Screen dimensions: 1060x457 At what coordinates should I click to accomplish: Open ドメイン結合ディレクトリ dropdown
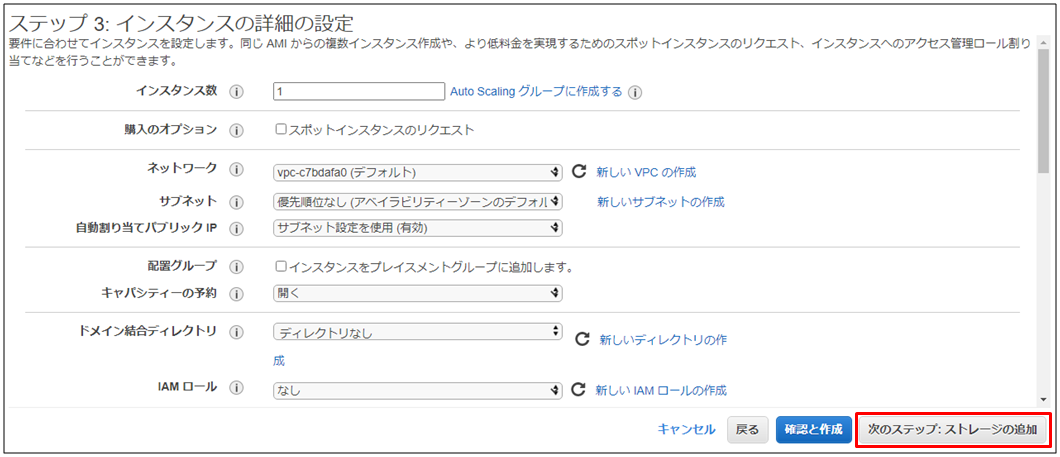(417, 332)
